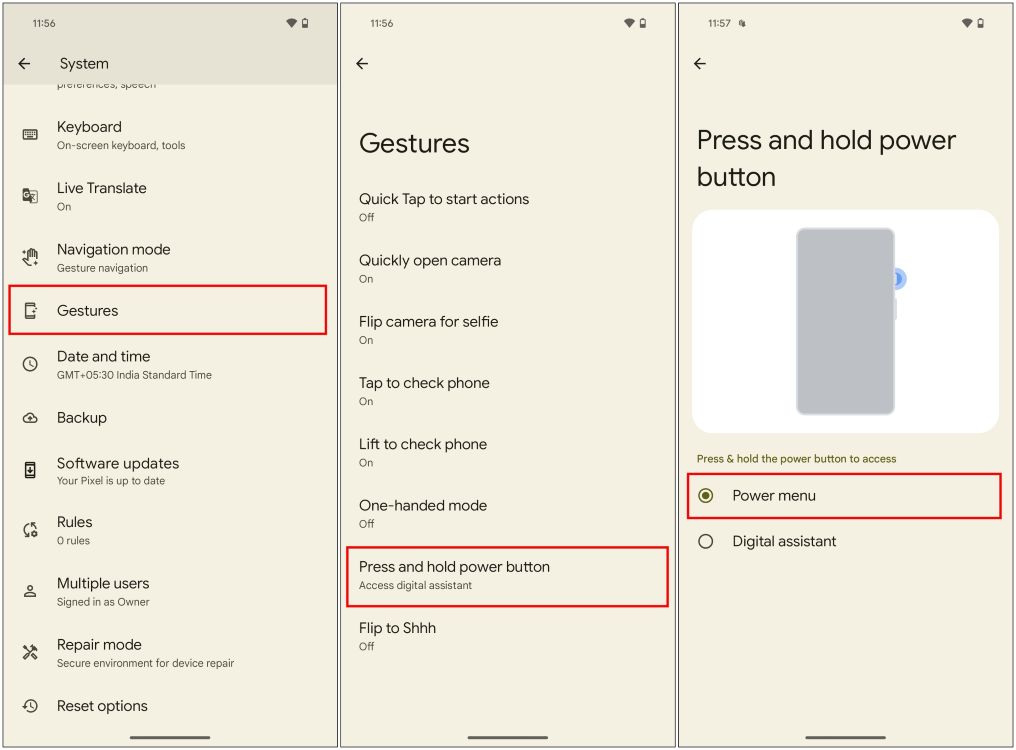Tap the Reset options history icon
Viewport: 1016px width, 750px height.
[x=30, y=706]
